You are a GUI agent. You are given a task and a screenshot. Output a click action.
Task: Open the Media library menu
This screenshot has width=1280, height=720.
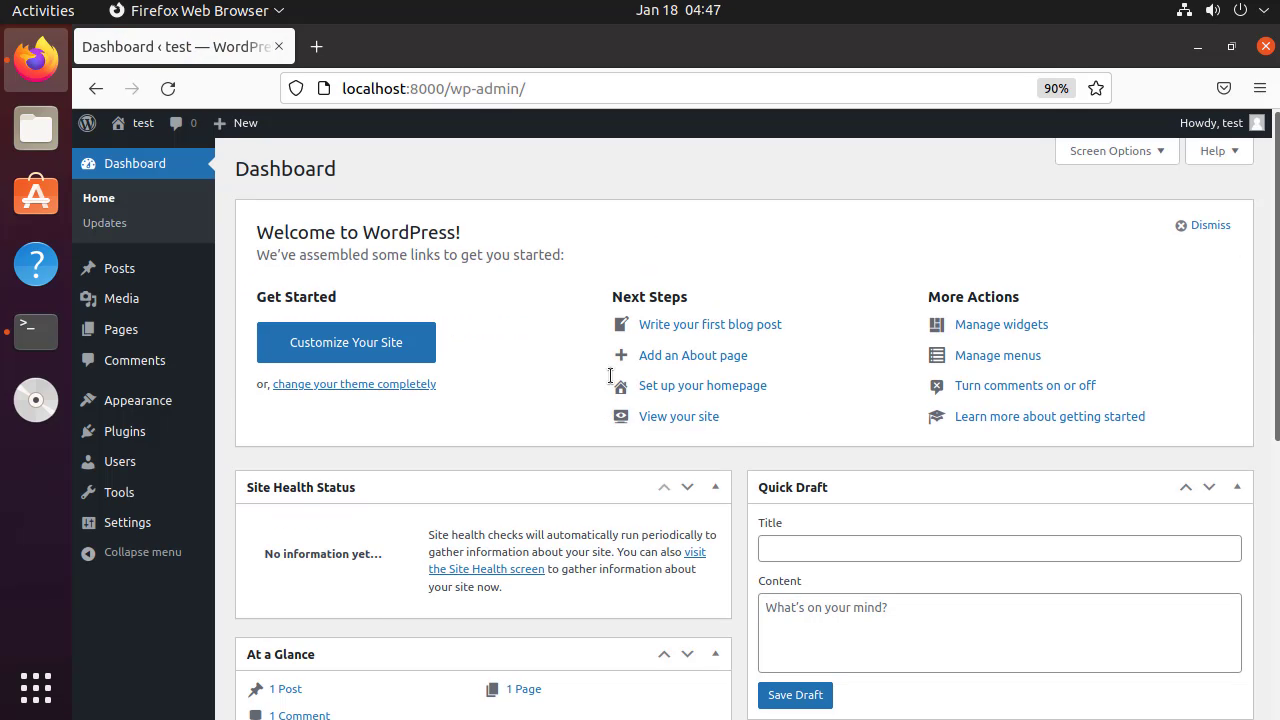(x=143, y=298)
